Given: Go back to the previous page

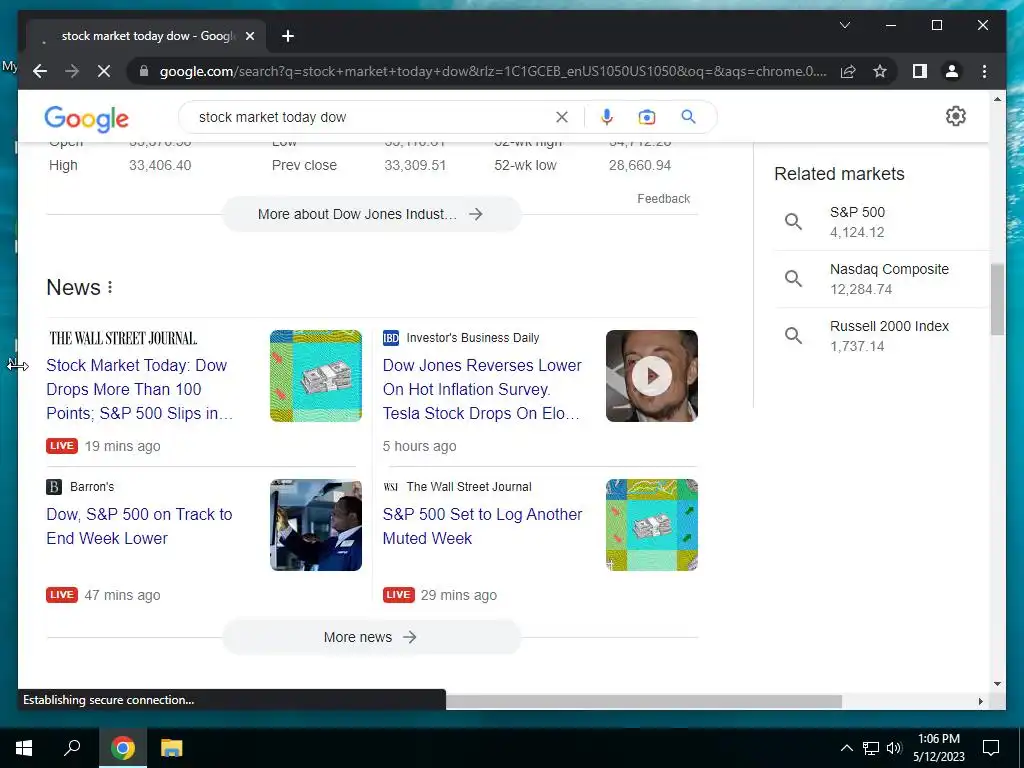Looking at the screenshot, I should coord(40,71).
